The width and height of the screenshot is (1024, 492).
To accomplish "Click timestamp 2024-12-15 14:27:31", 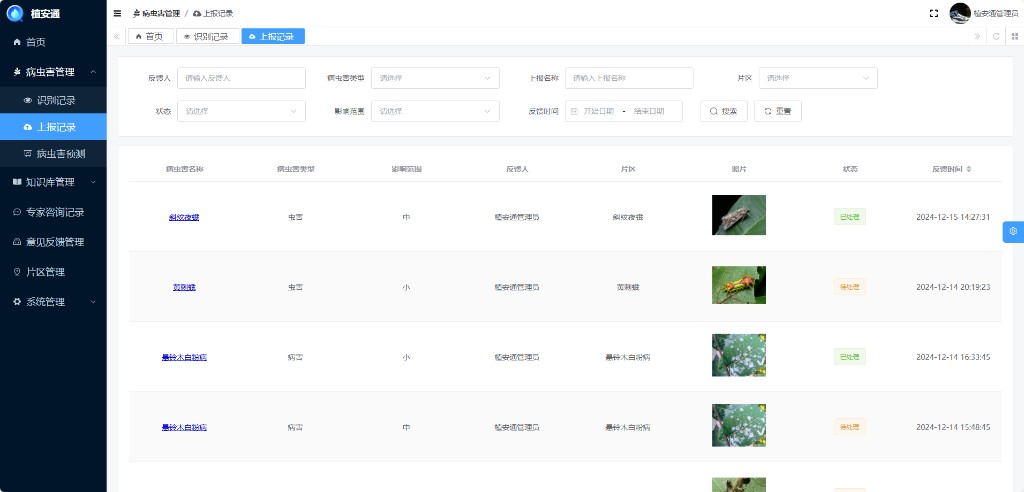I will tap(953, 217).
